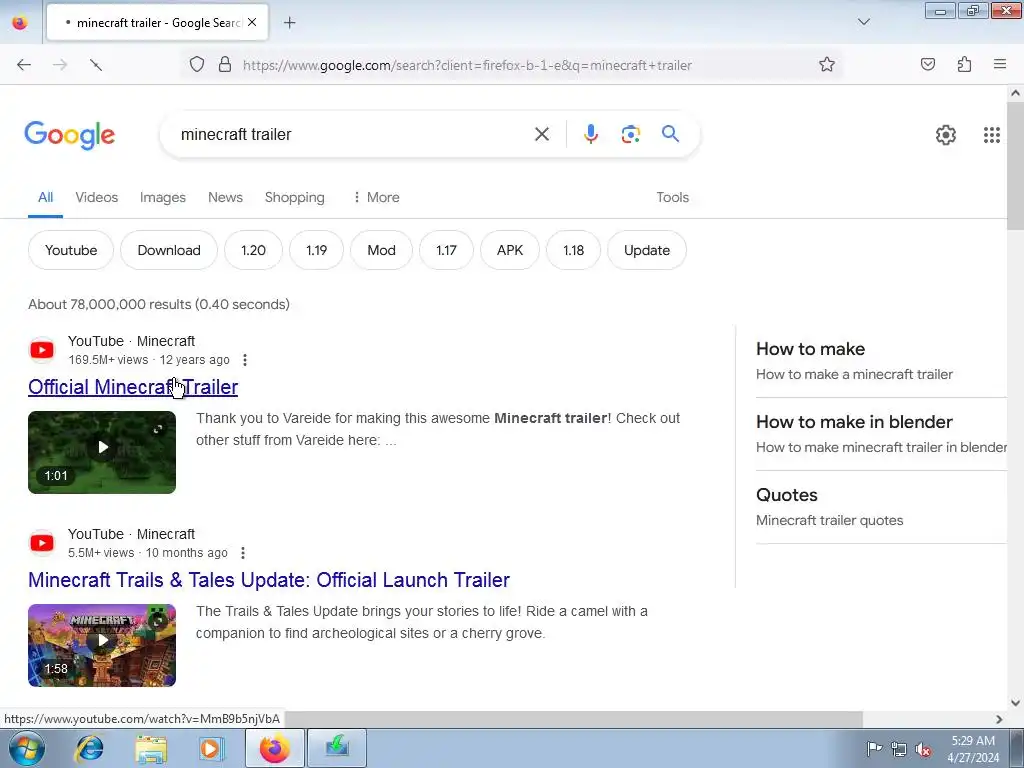This screenshot has height=768, width=1024.
Task: Open a new tab with plus
Action: pos(290,23)
